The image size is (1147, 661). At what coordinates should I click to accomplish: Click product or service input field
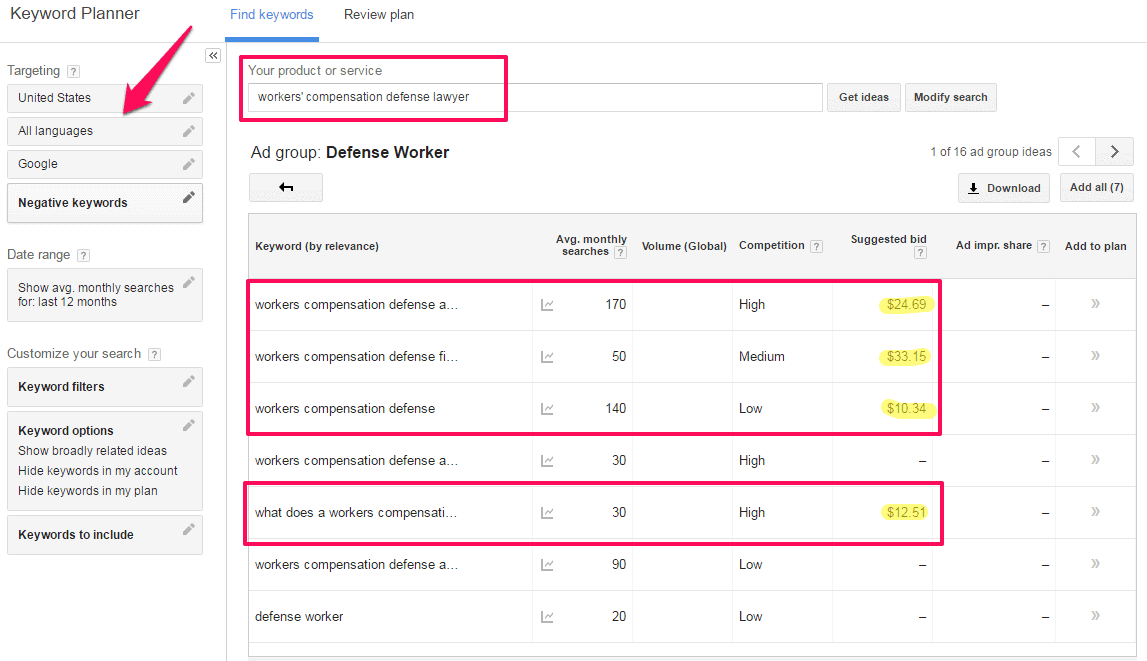click(x=535, y=97)
